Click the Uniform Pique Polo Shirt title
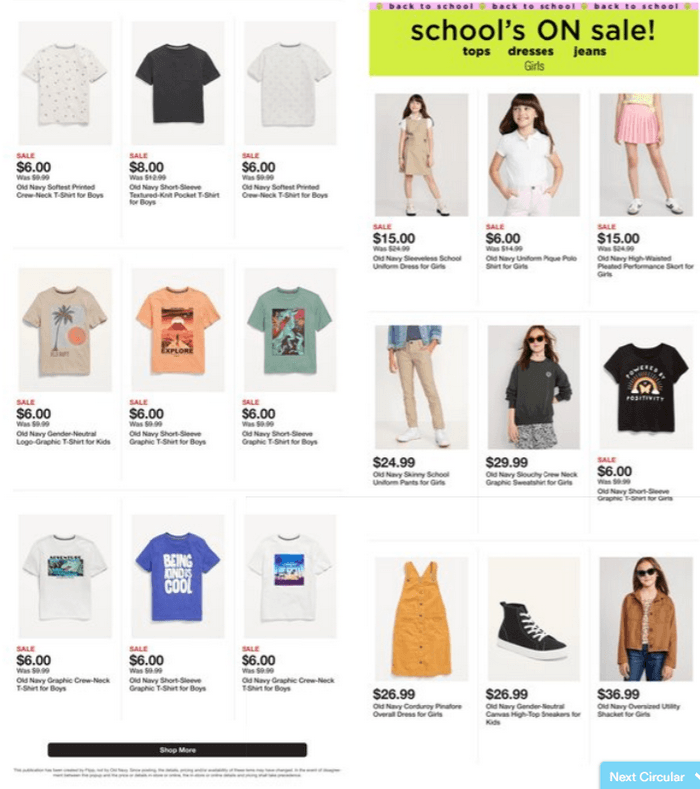This screenshot has height=789, width=700. point(531,262)
